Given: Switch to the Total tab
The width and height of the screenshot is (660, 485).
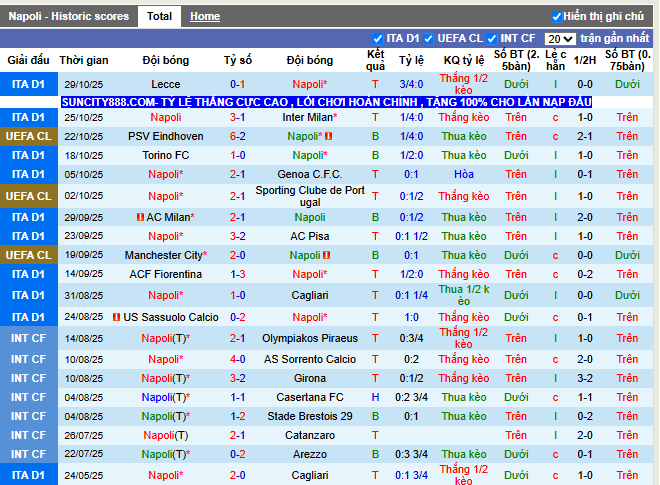Looking at the screenshot, I should click(160, 16).
